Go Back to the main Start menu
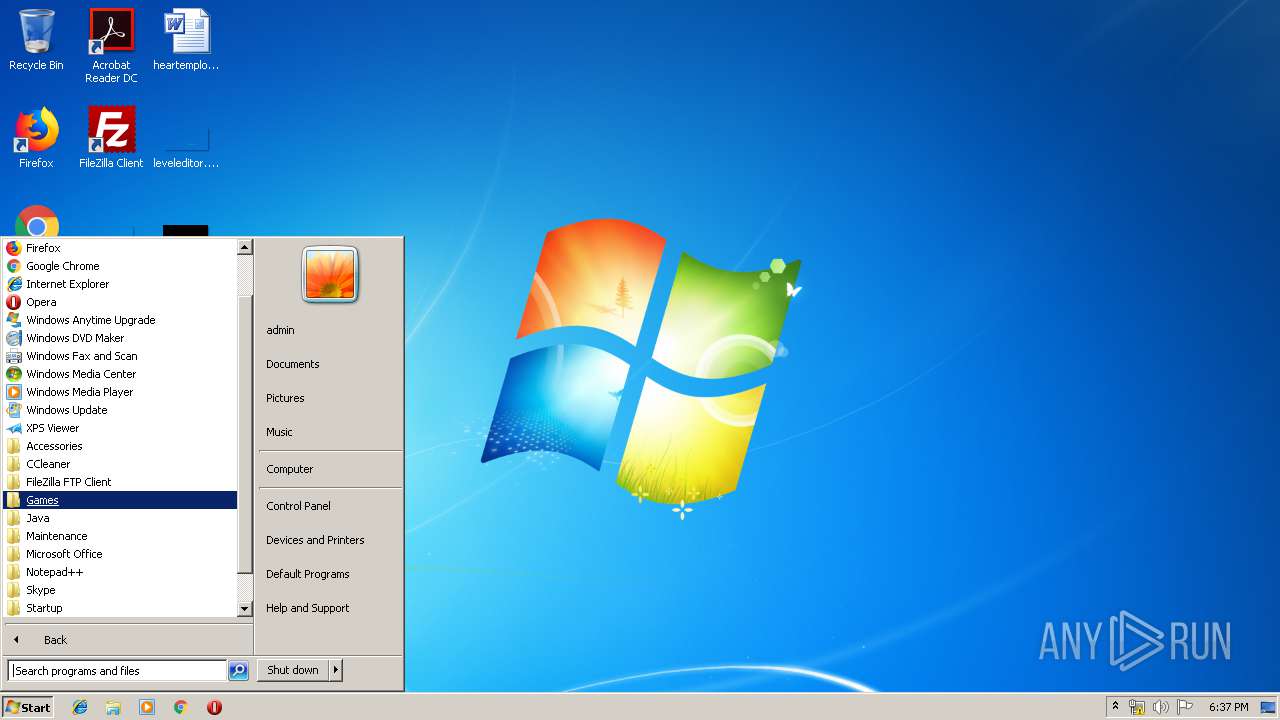 (x=128, y=640)
